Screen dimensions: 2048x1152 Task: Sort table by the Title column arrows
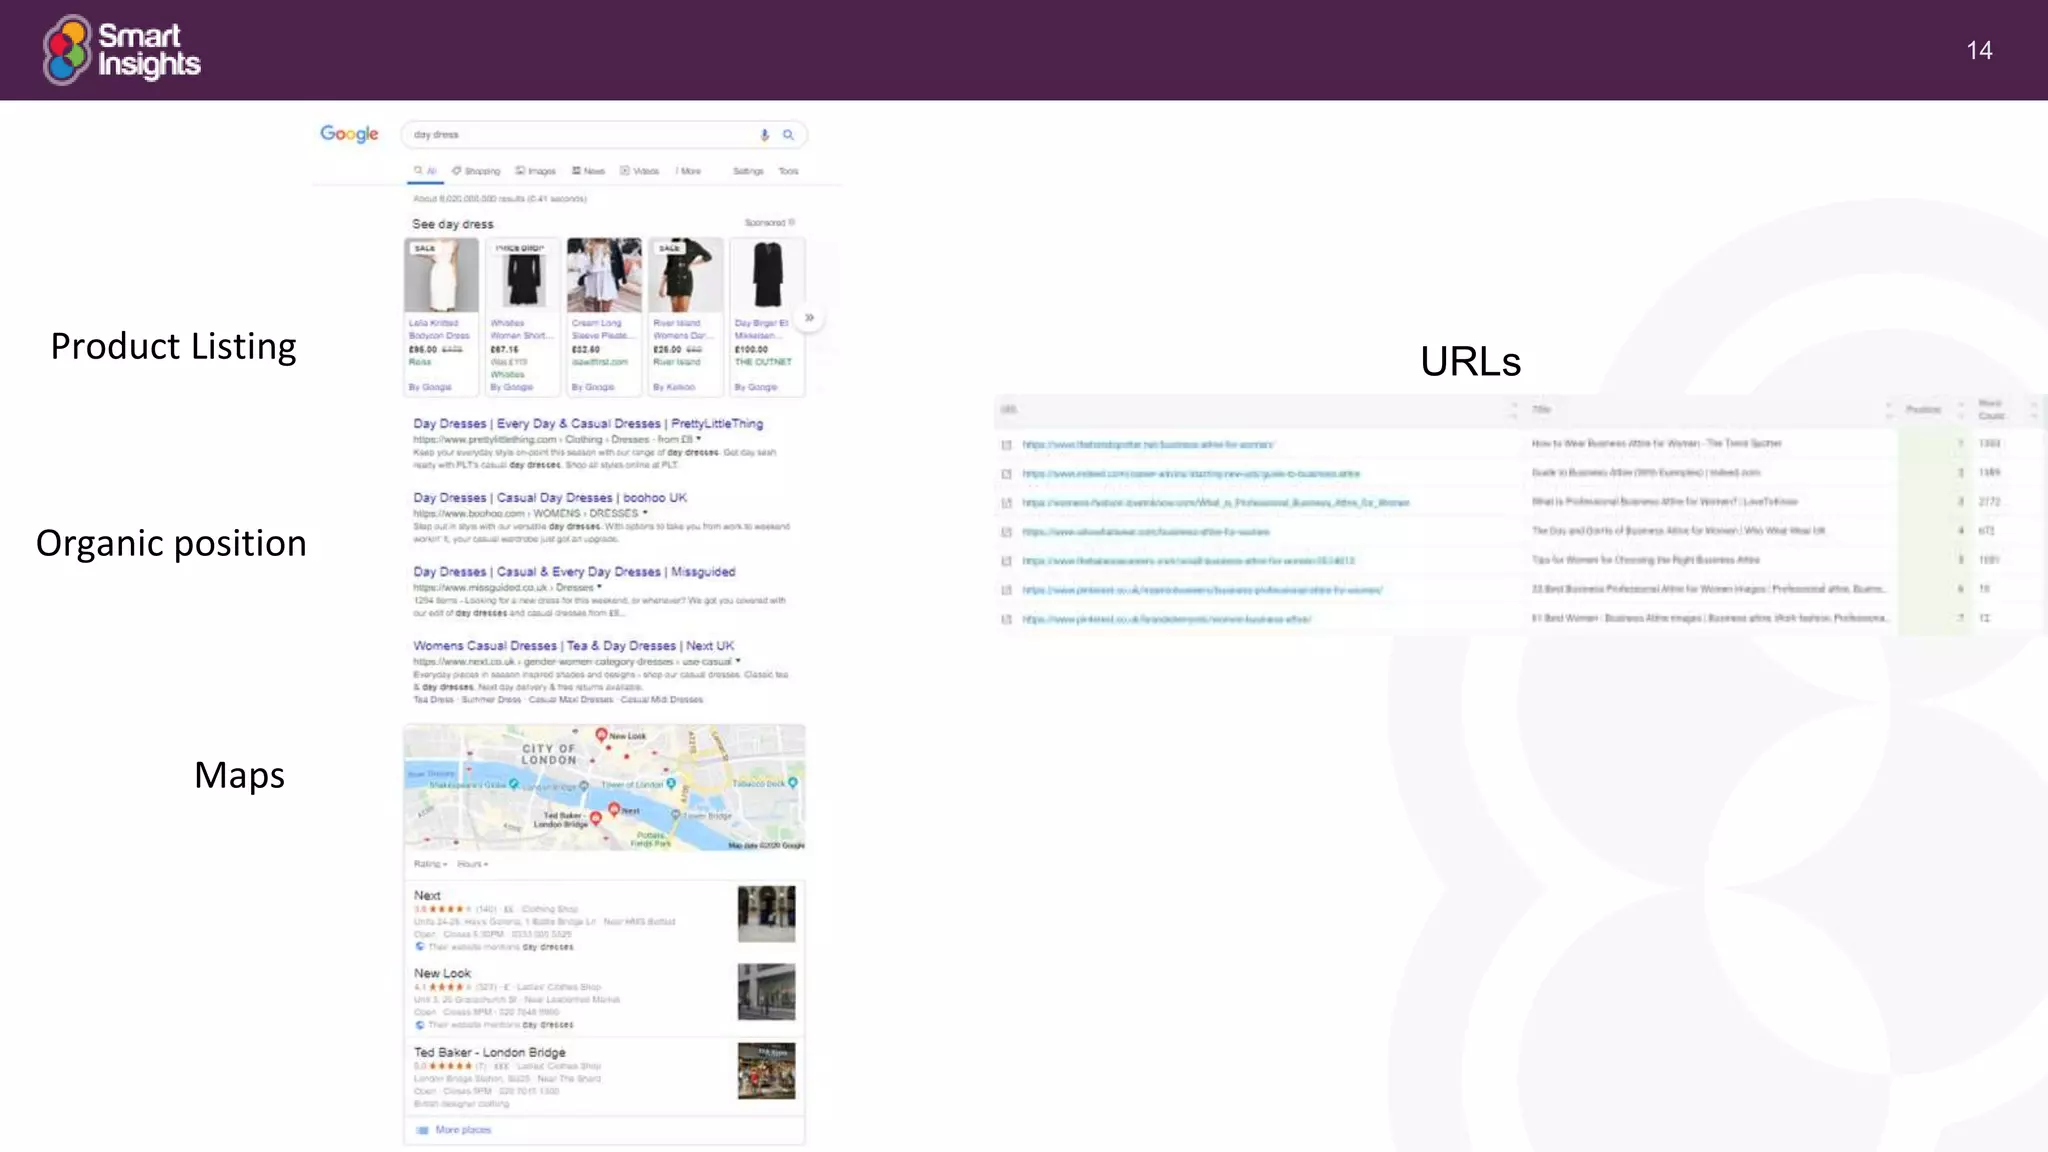[1888, 410]
